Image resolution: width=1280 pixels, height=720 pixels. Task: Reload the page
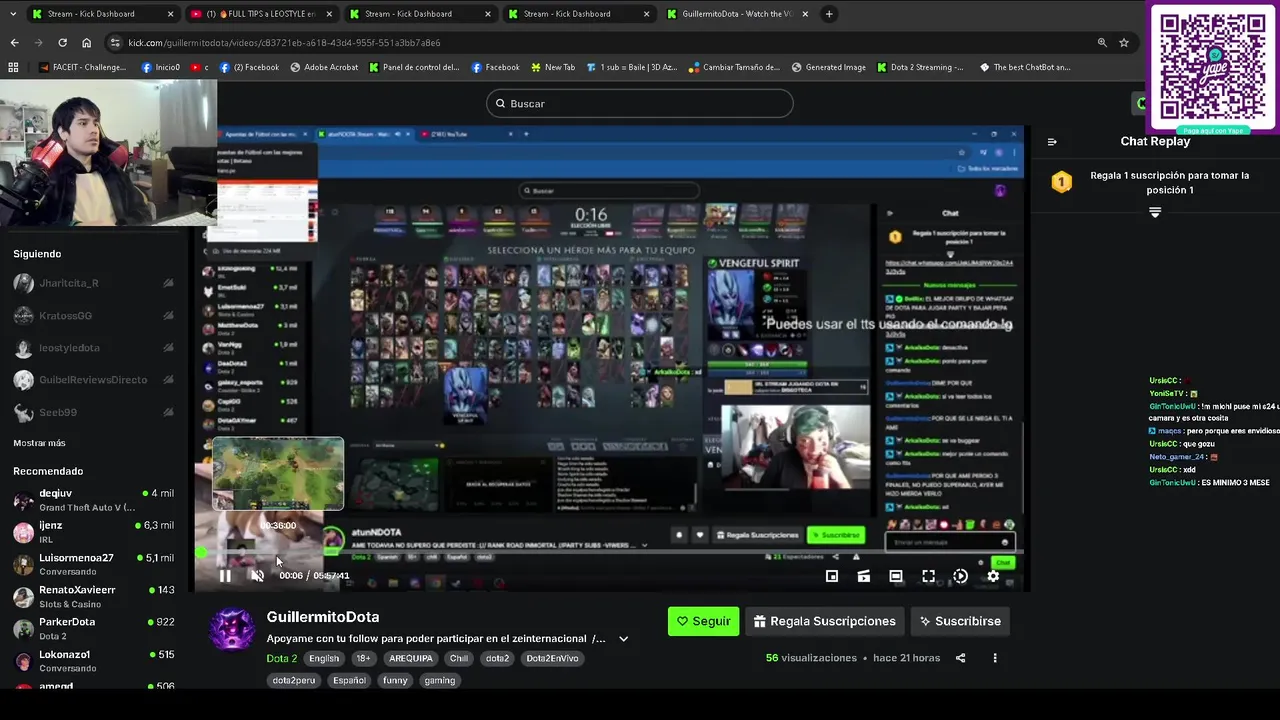coord(62,43)
